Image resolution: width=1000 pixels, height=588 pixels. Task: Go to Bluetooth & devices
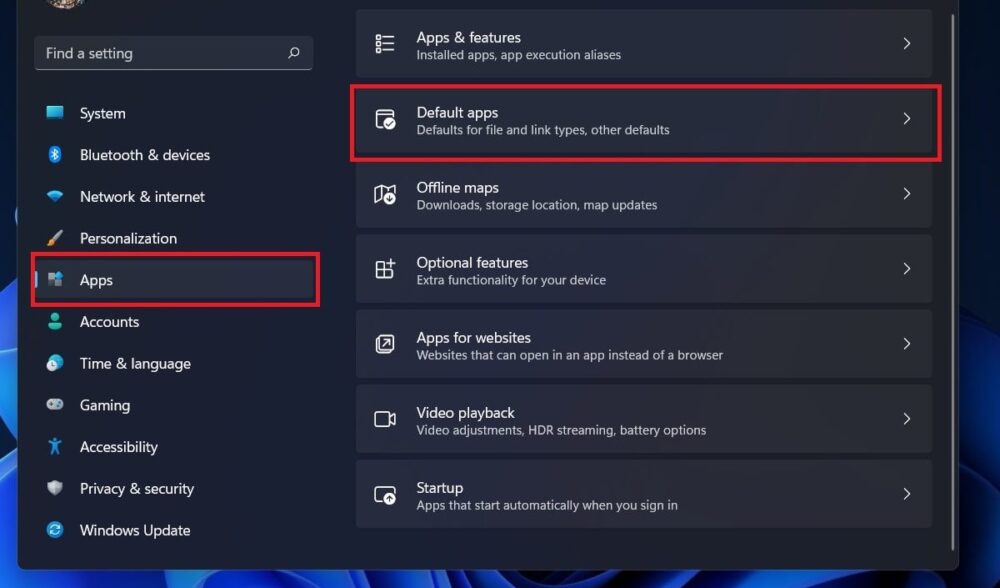(x=174, y=154)
